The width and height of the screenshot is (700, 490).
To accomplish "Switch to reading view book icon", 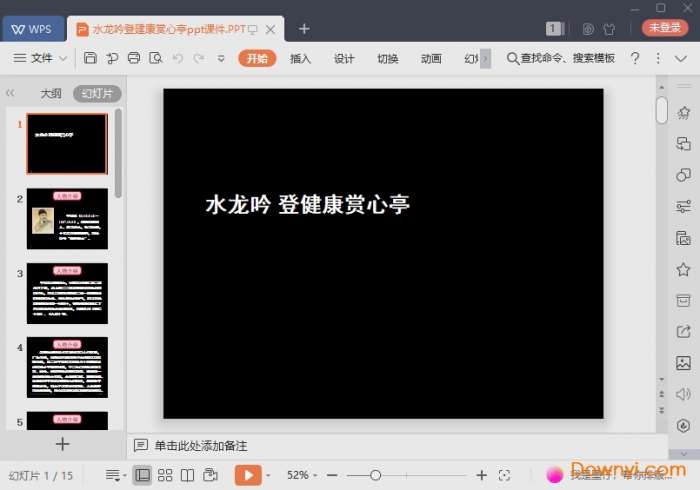I will [188, 475].
